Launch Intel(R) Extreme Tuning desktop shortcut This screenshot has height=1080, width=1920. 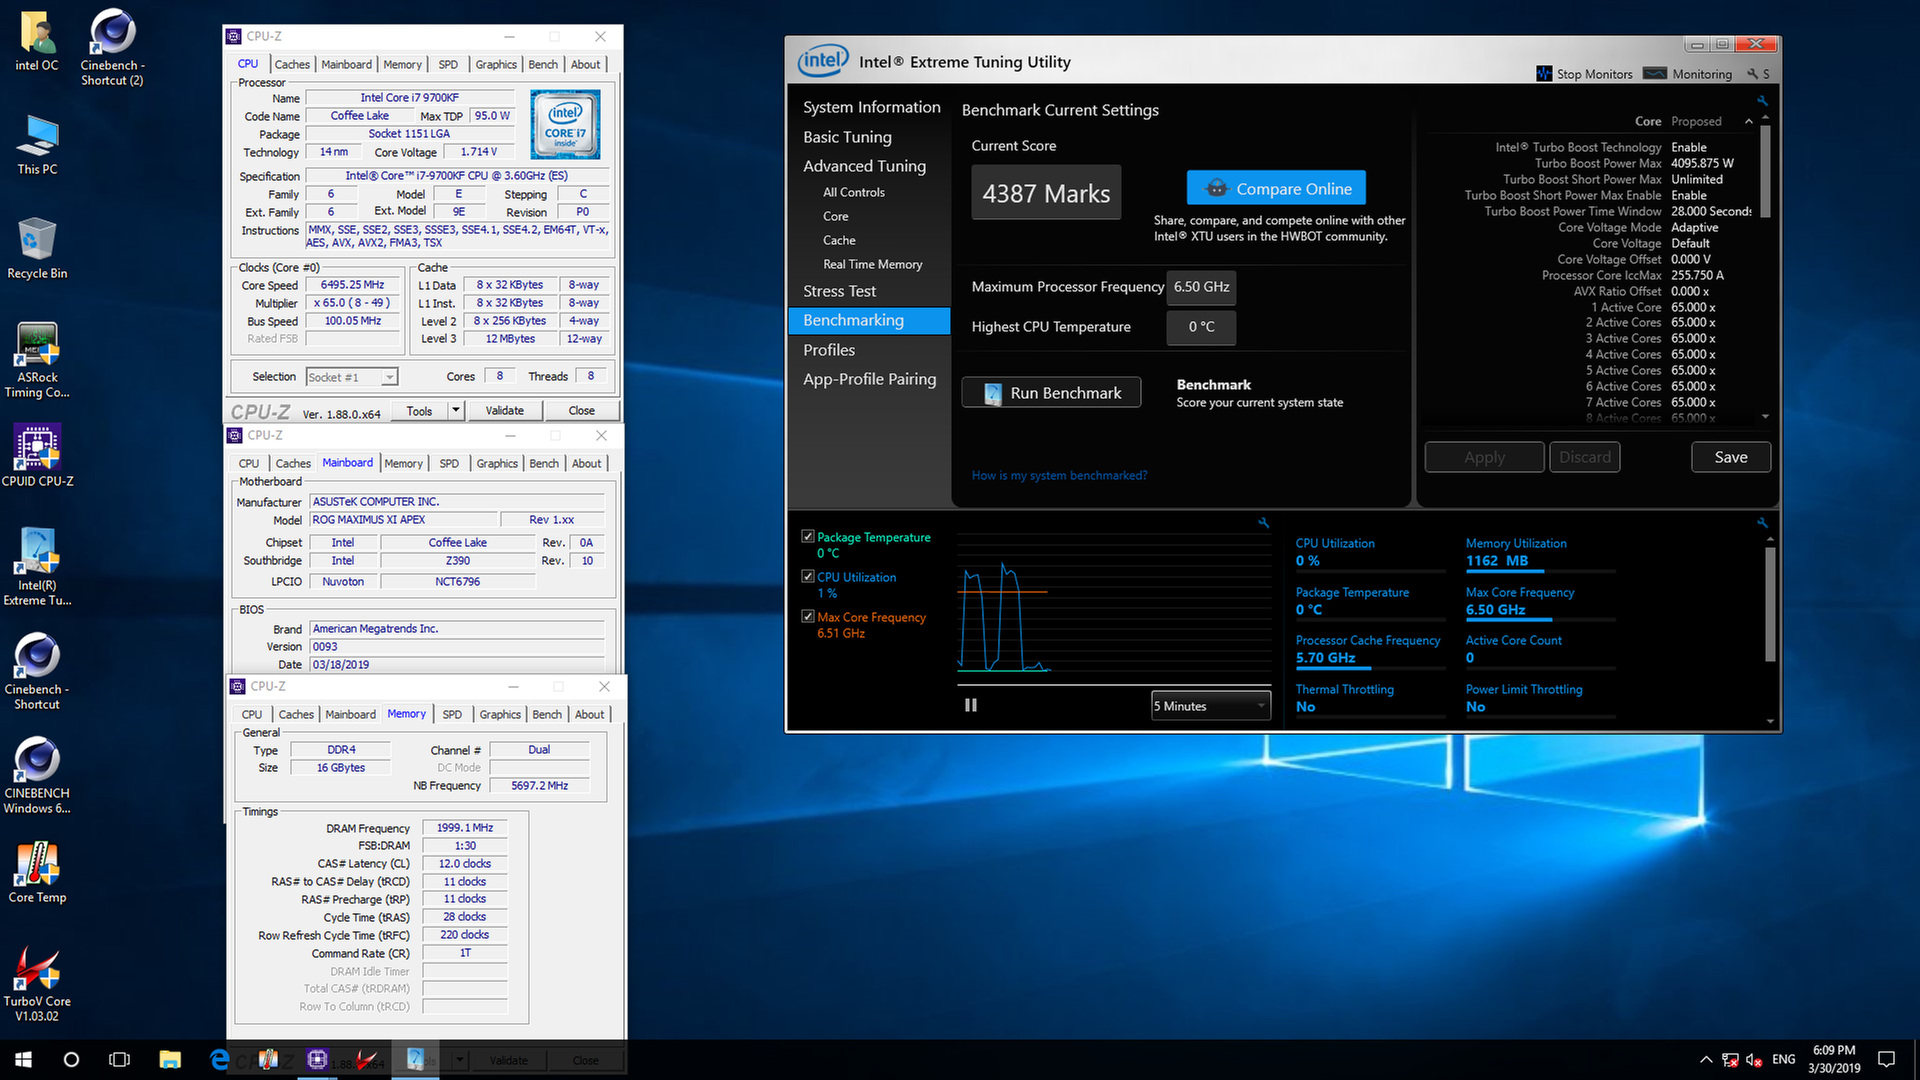(37, 567)
